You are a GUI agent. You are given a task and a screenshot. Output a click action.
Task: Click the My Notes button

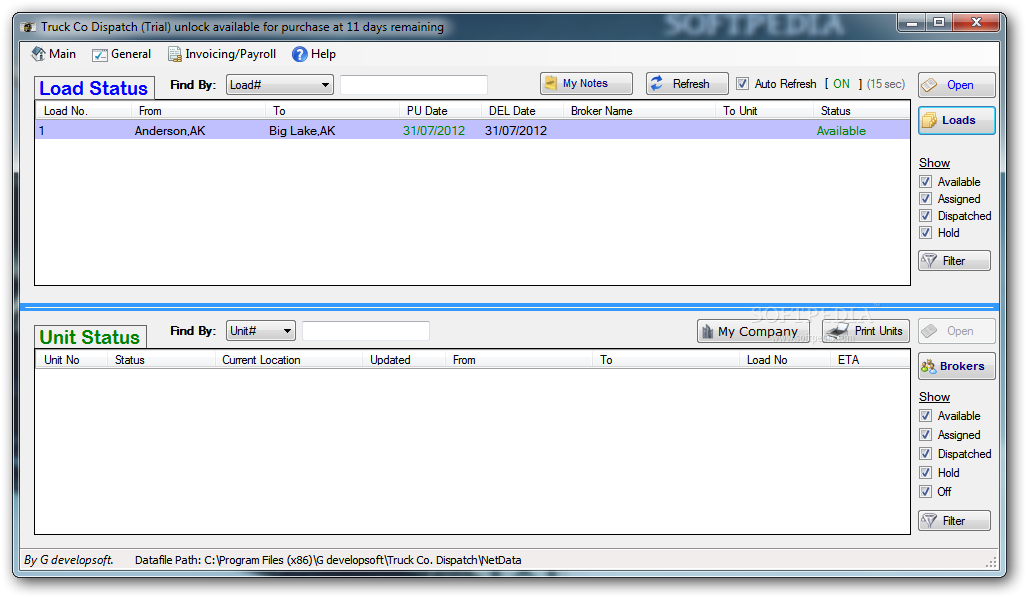point(586,83)
